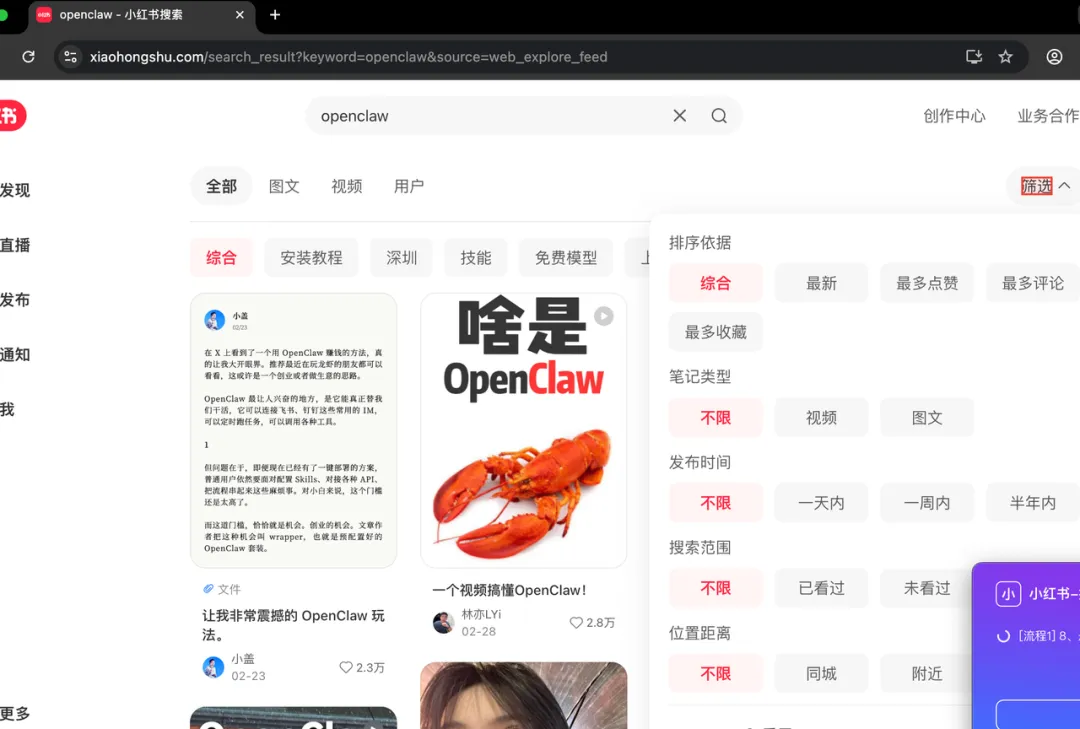Choose 不限 under 位置距离
This screenshot has height=729, width=1080.
[716, 673]
